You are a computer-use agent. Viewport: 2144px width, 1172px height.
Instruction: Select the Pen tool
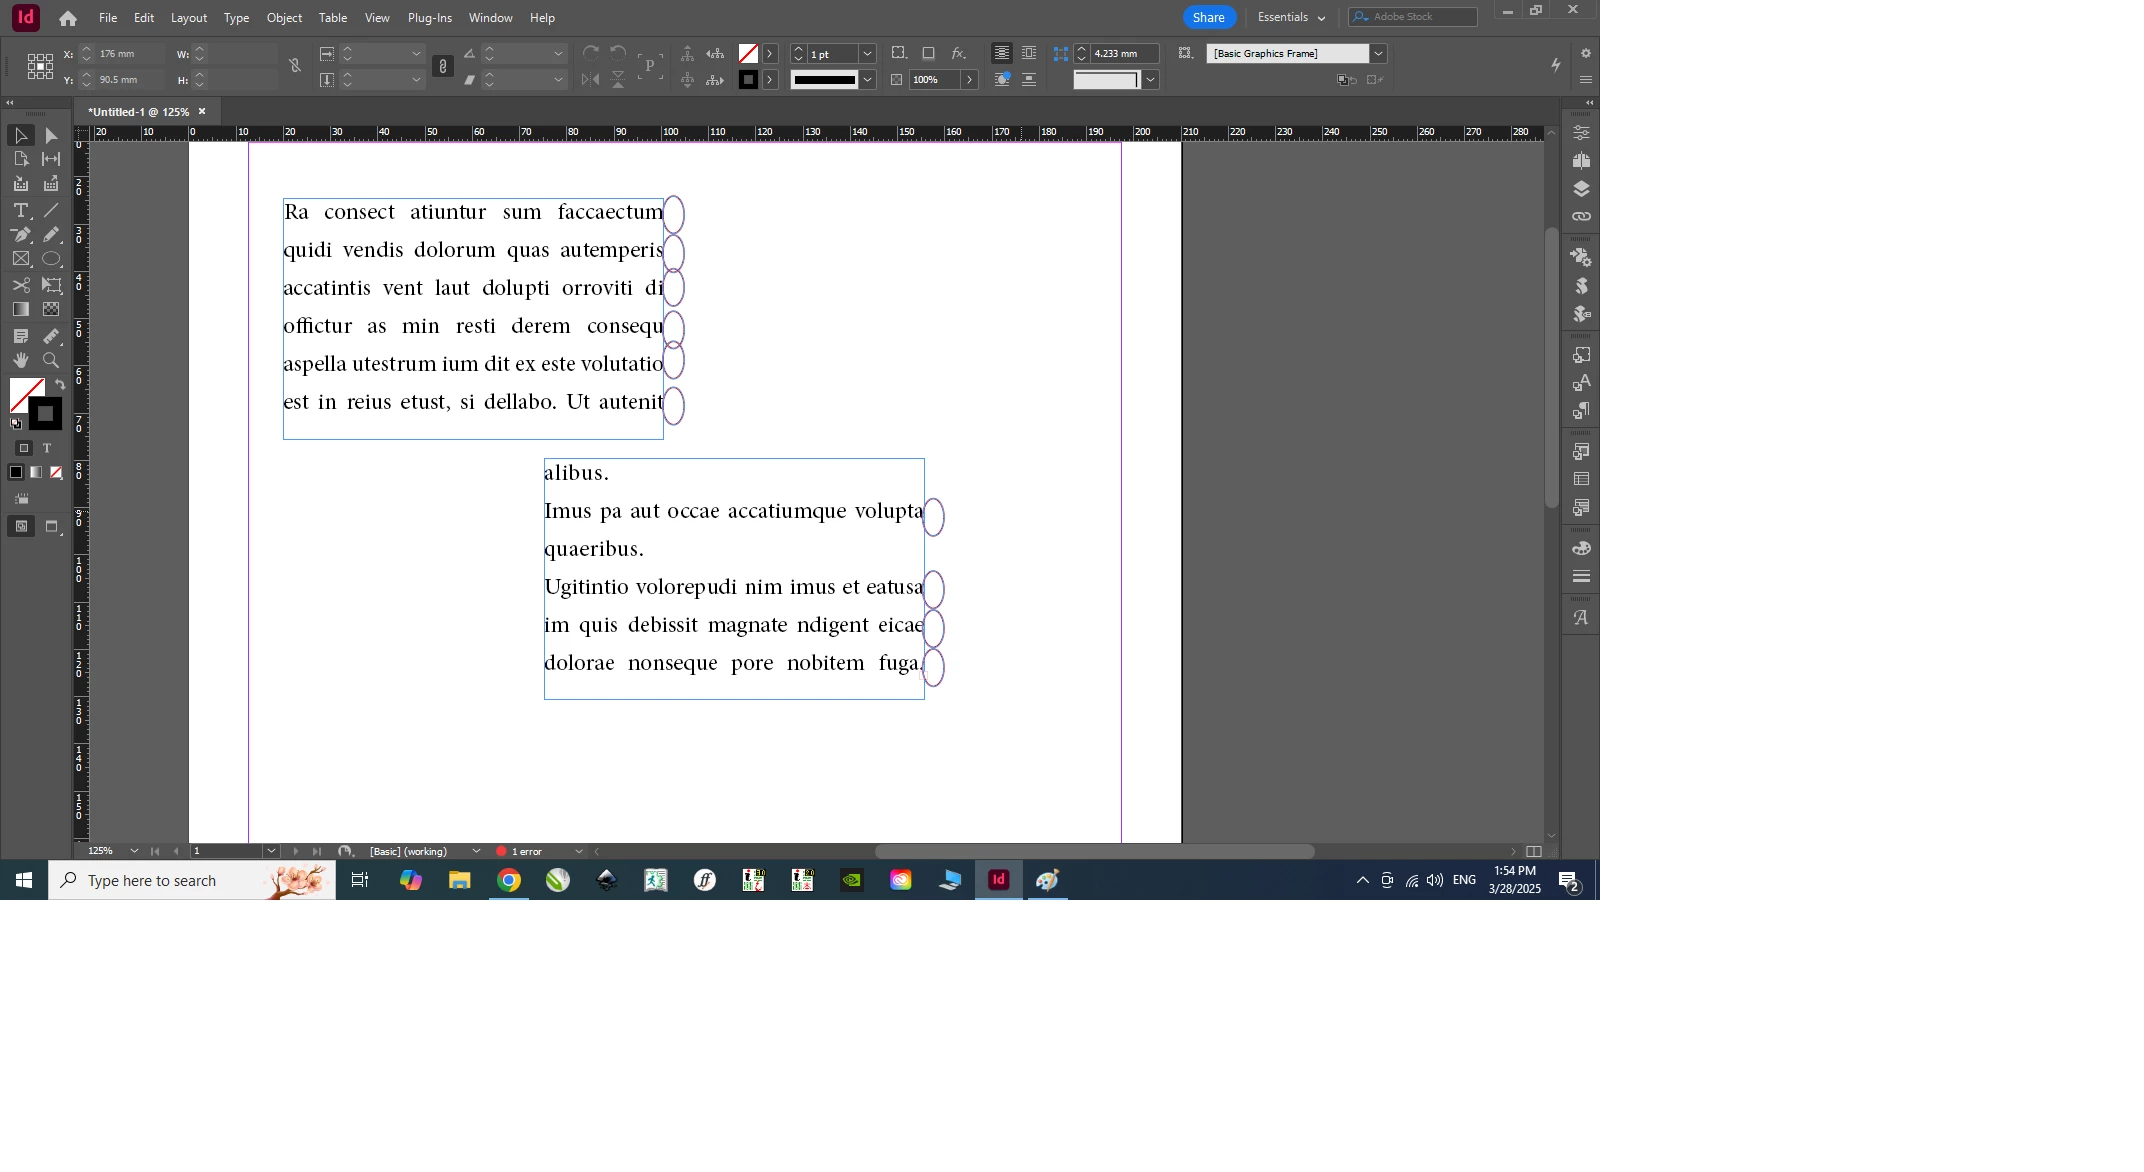coord(20,235)
